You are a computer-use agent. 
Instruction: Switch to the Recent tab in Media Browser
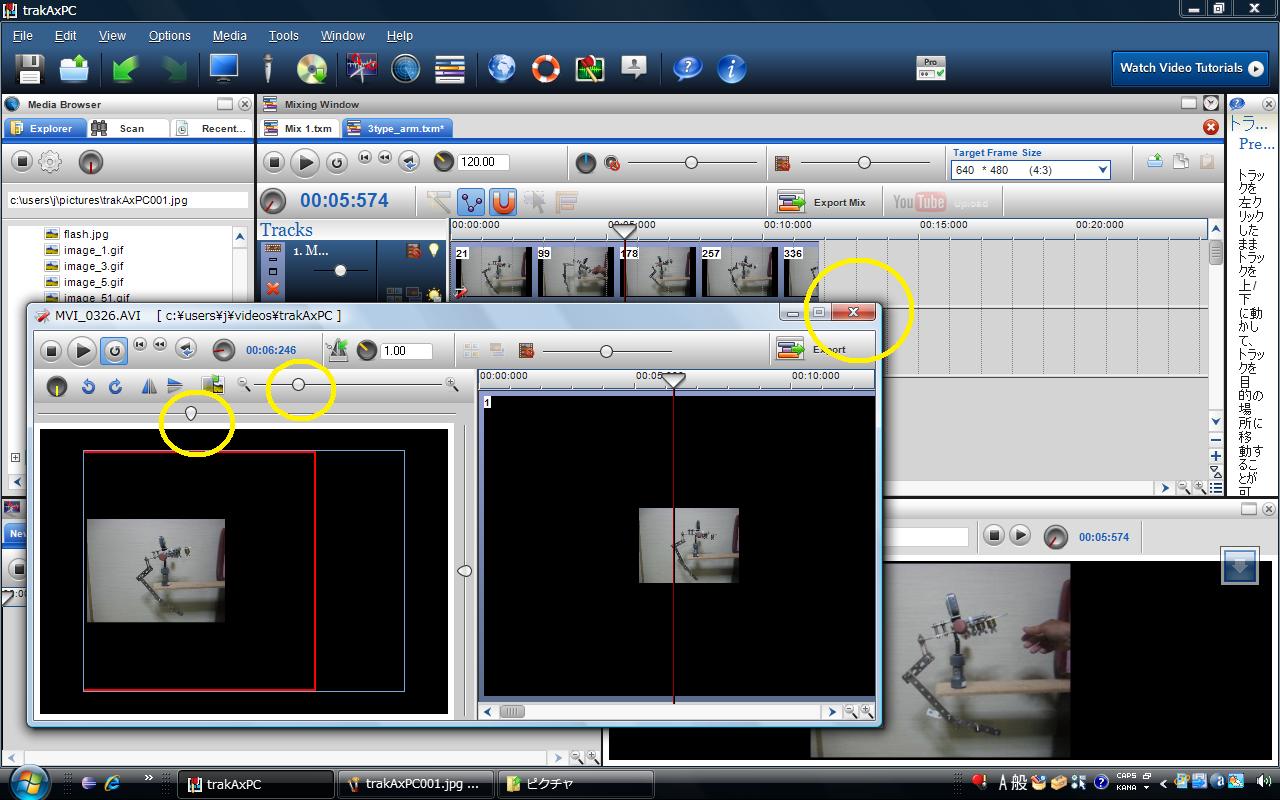click(x=211, y=128)
